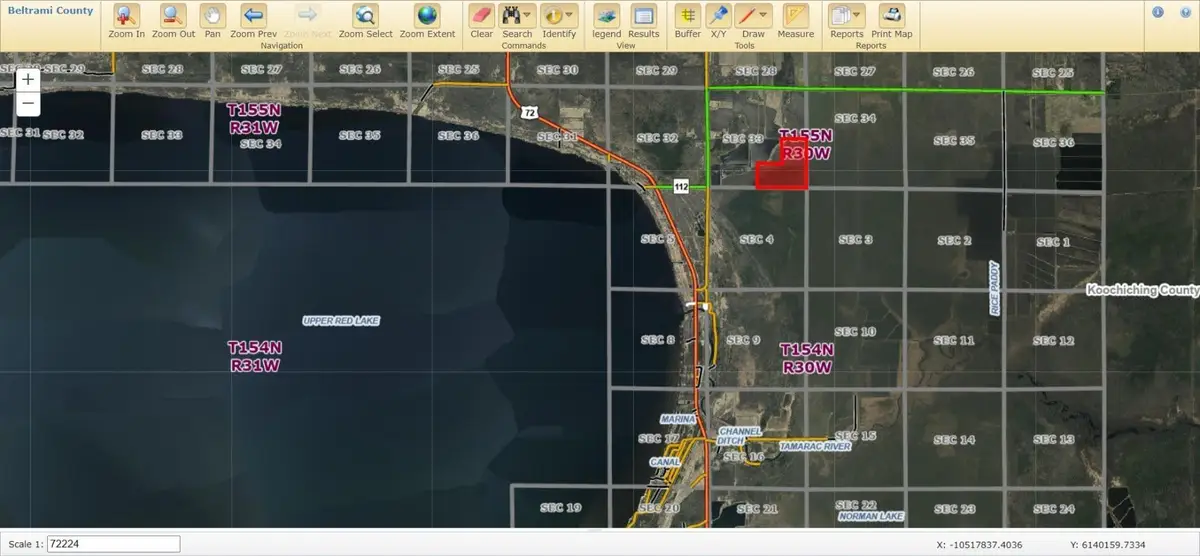Select the Zoom Out tool
The height and width of the screenshot is (556, 1200).
tap(173, 16)
